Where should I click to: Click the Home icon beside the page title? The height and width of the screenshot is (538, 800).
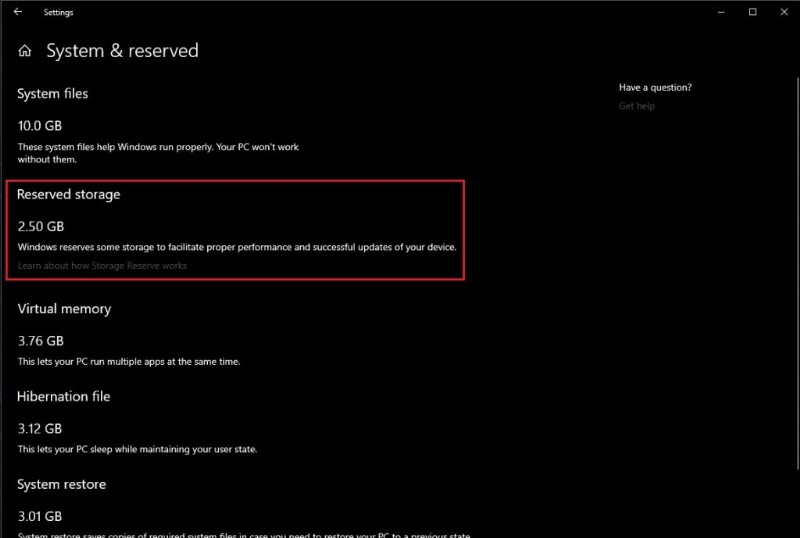coord(25,51)
